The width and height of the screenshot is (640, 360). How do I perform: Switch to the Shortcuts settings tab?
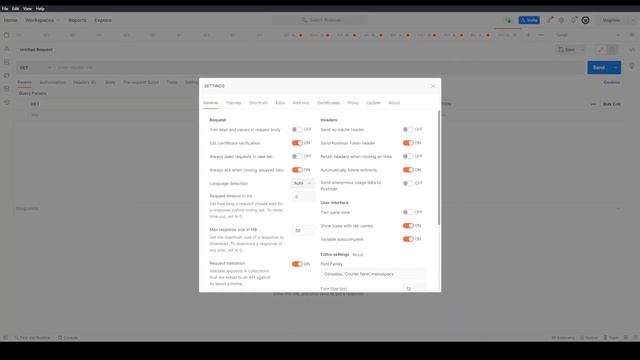click(258, 103)
